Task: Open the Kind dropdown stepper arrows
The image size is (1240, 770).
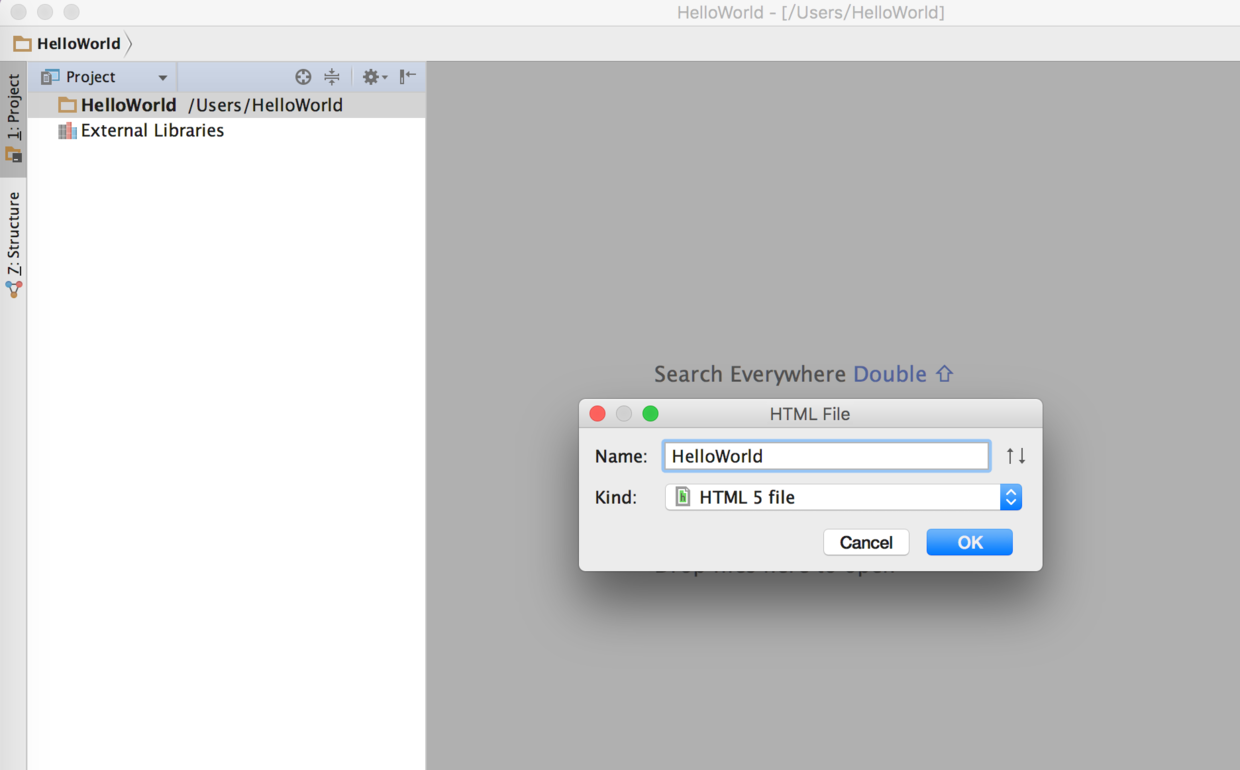Action: pos(1011,497)
